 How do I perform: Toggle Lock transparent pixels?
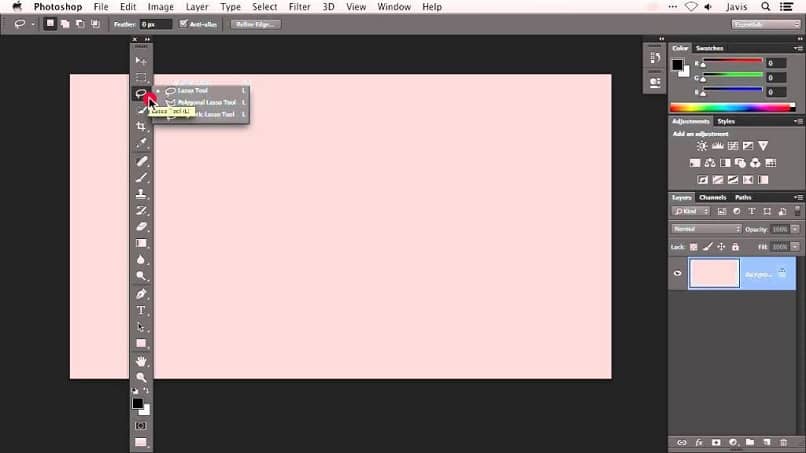click(x=693, y=247)
